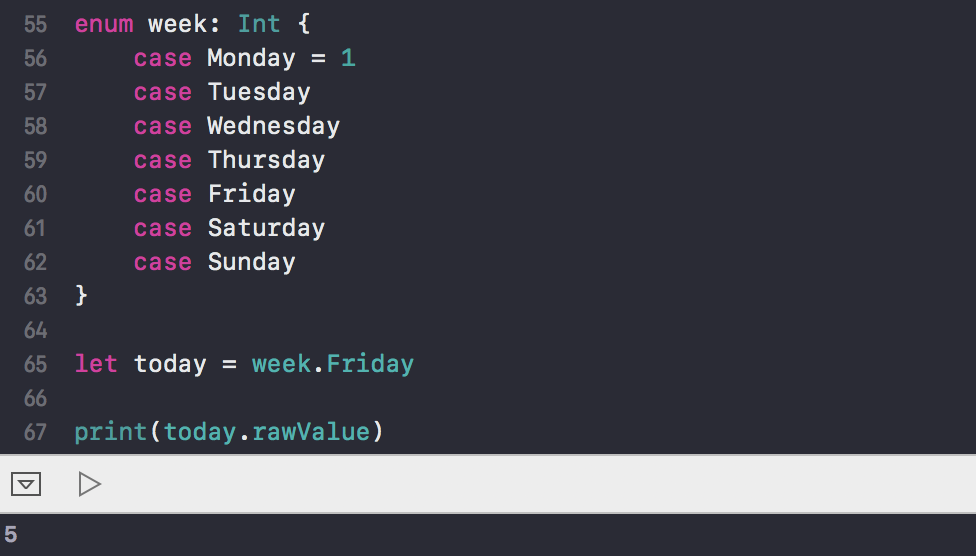Click the closing brace on line 63
This screenshot has width=976, height=556.
[x=81, y=296]
